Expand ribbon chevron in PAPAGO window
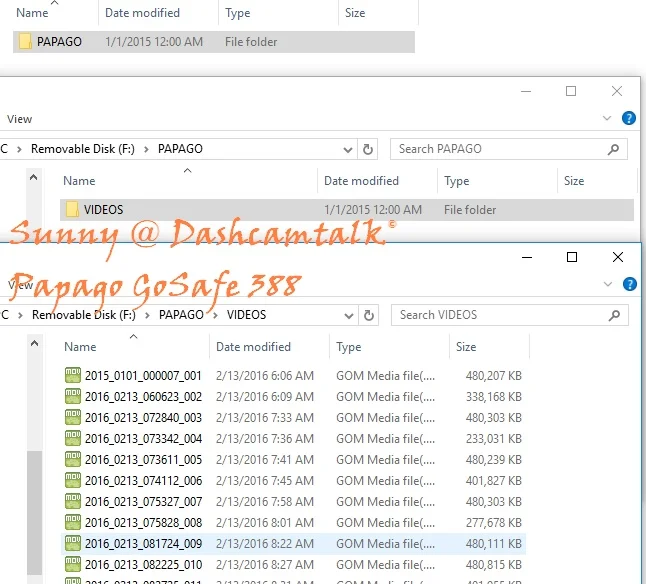Screen dimensions: 646x584 pos(607,119)
